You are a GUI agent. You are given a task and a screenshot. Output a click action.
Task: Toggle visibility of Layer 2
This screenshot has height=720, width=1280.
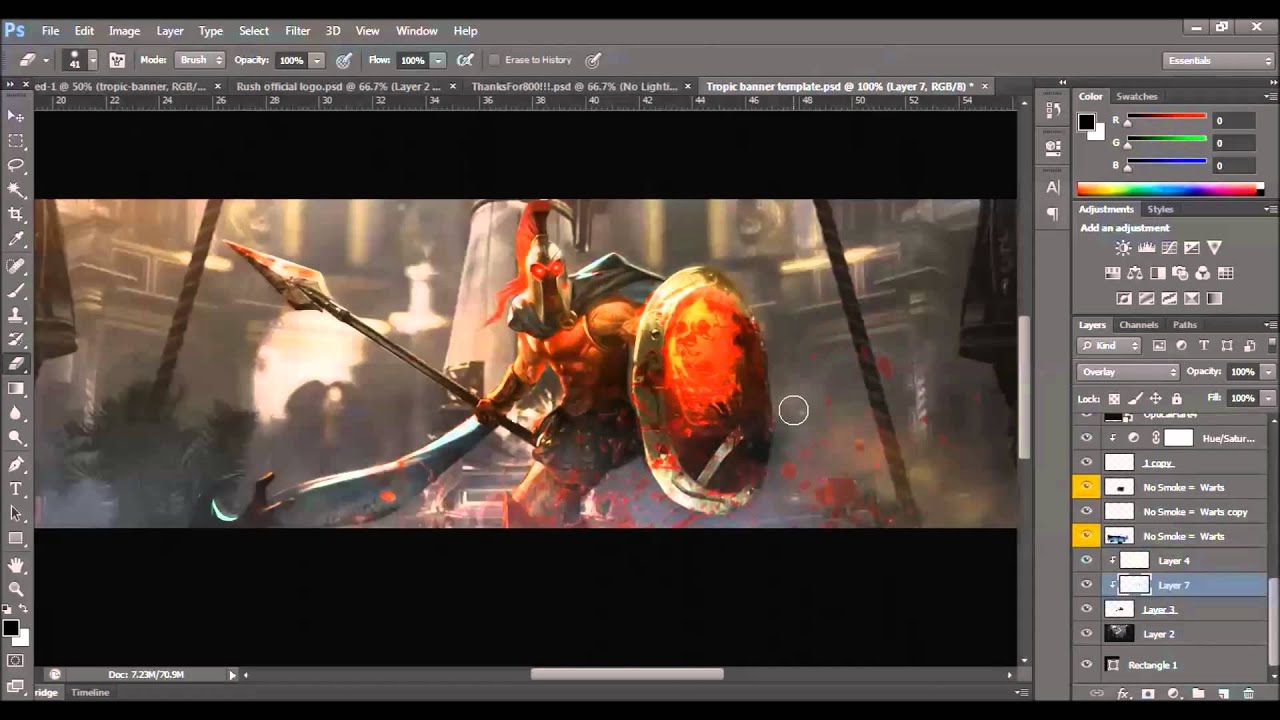tap(1086, 634)
